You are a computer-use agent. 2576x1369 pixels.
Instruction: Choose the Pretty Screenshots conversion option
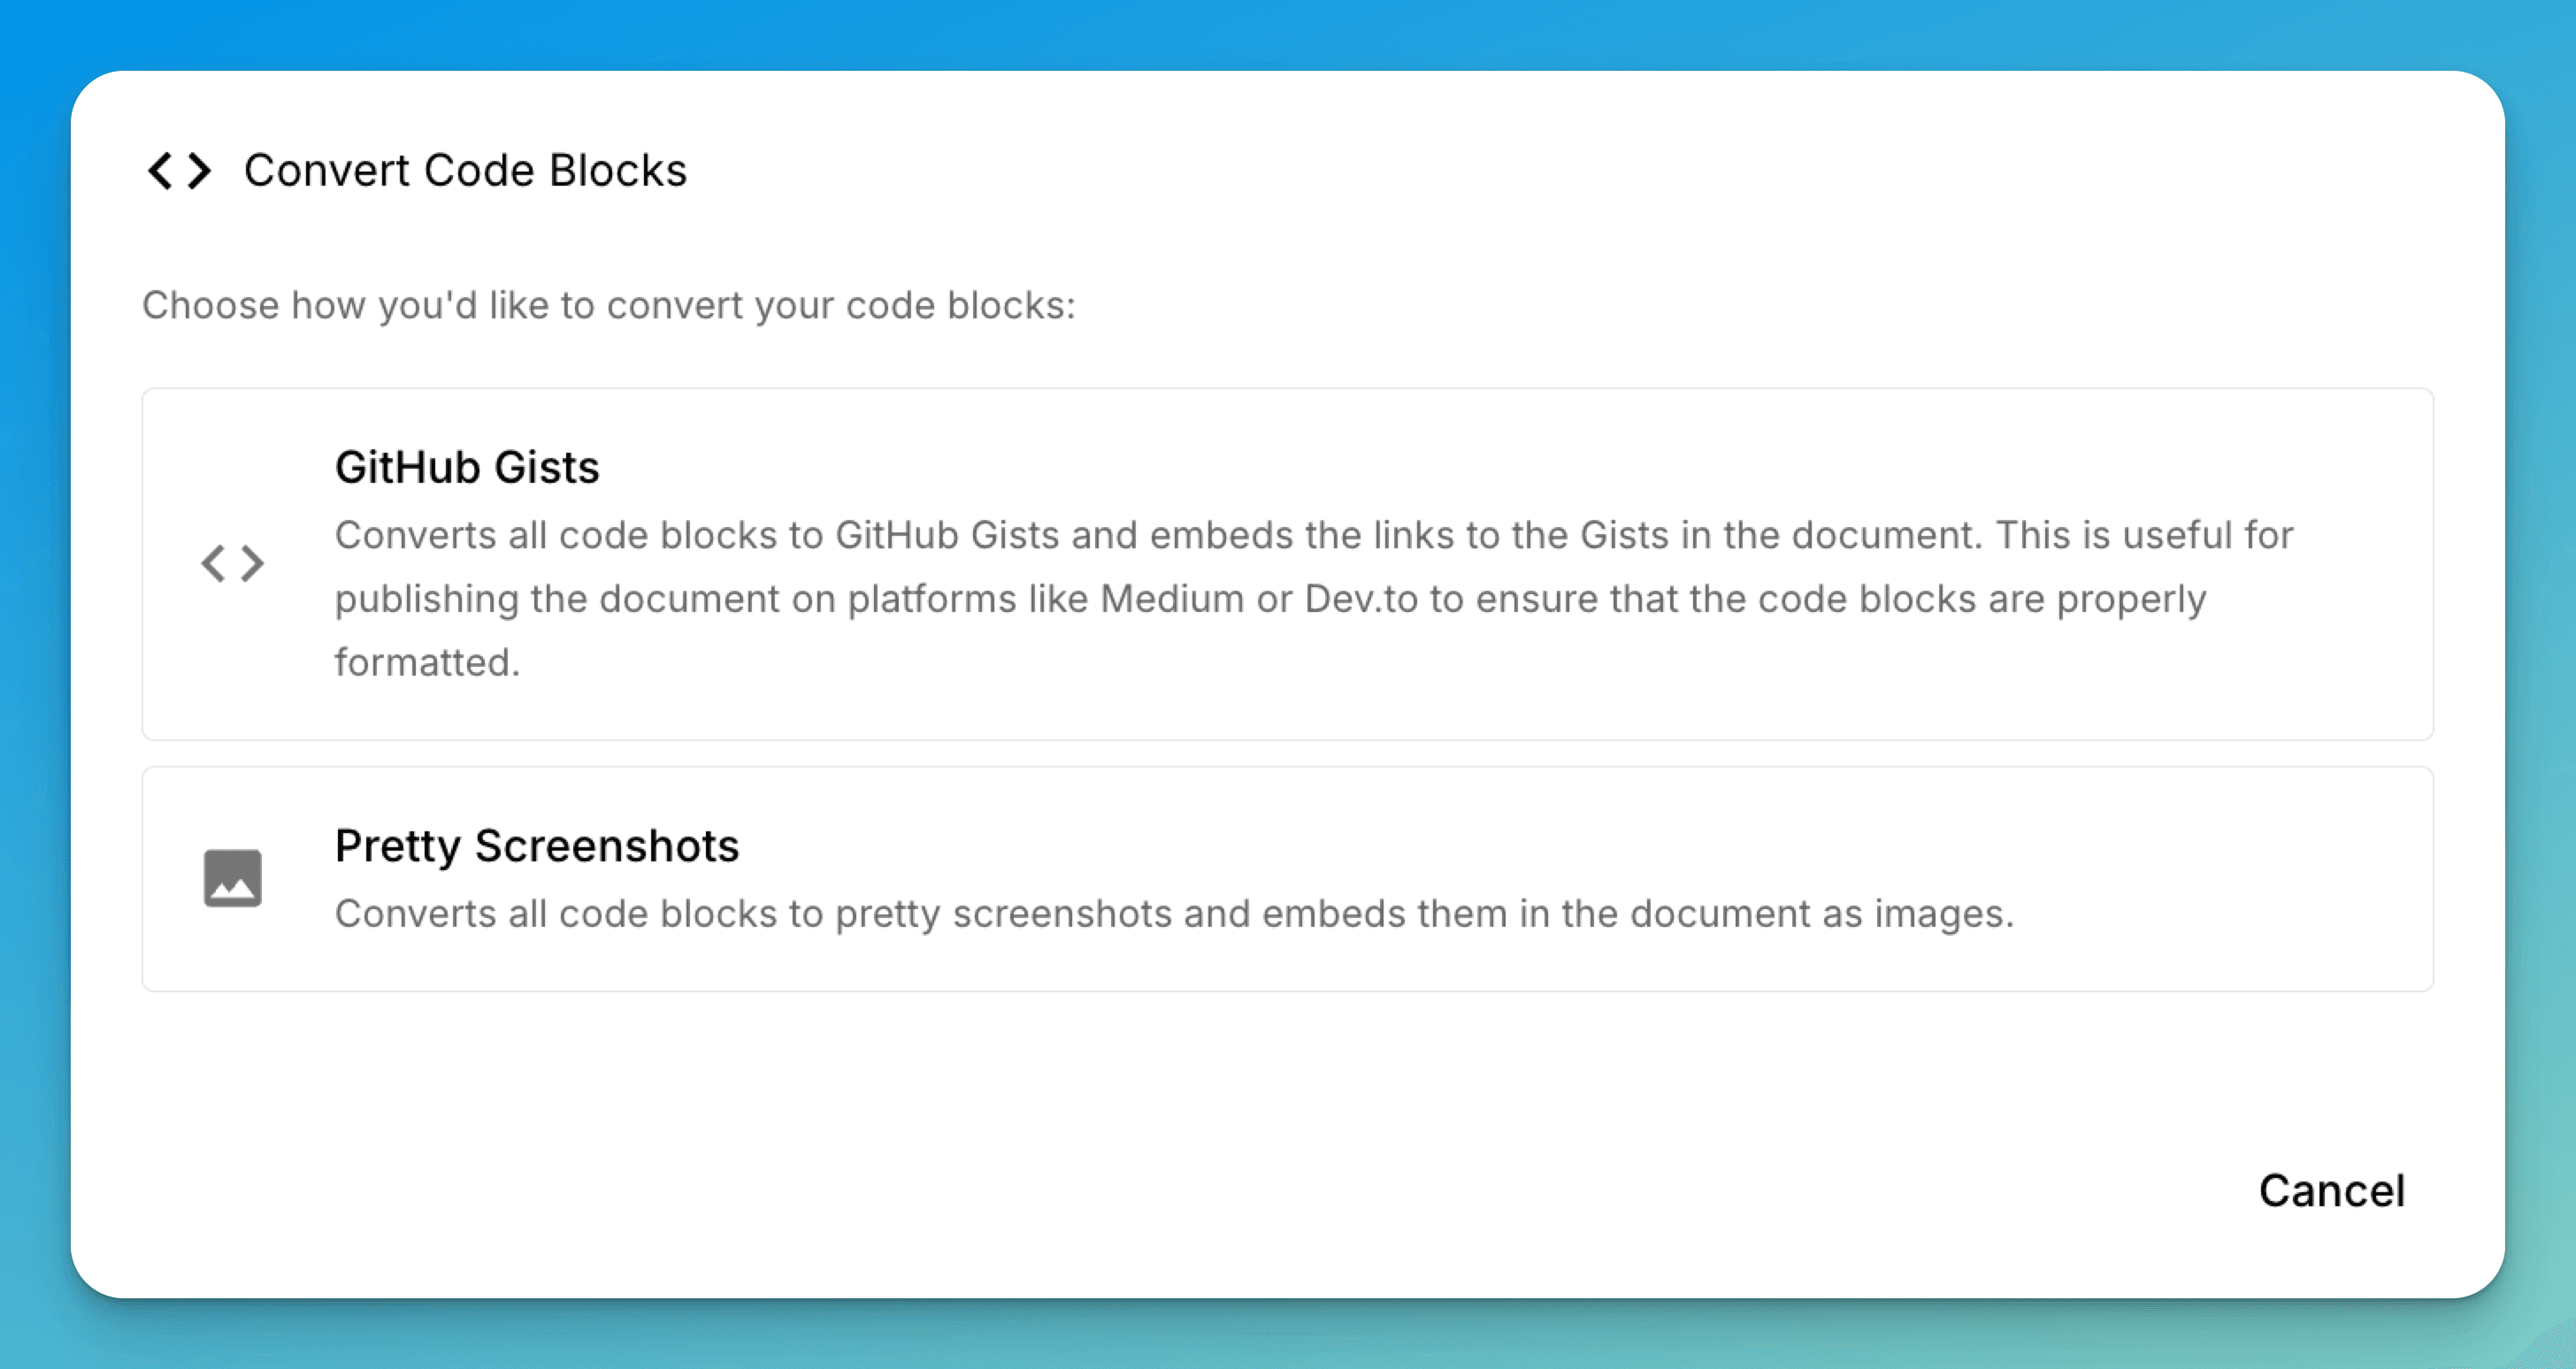pos(1287,877)
